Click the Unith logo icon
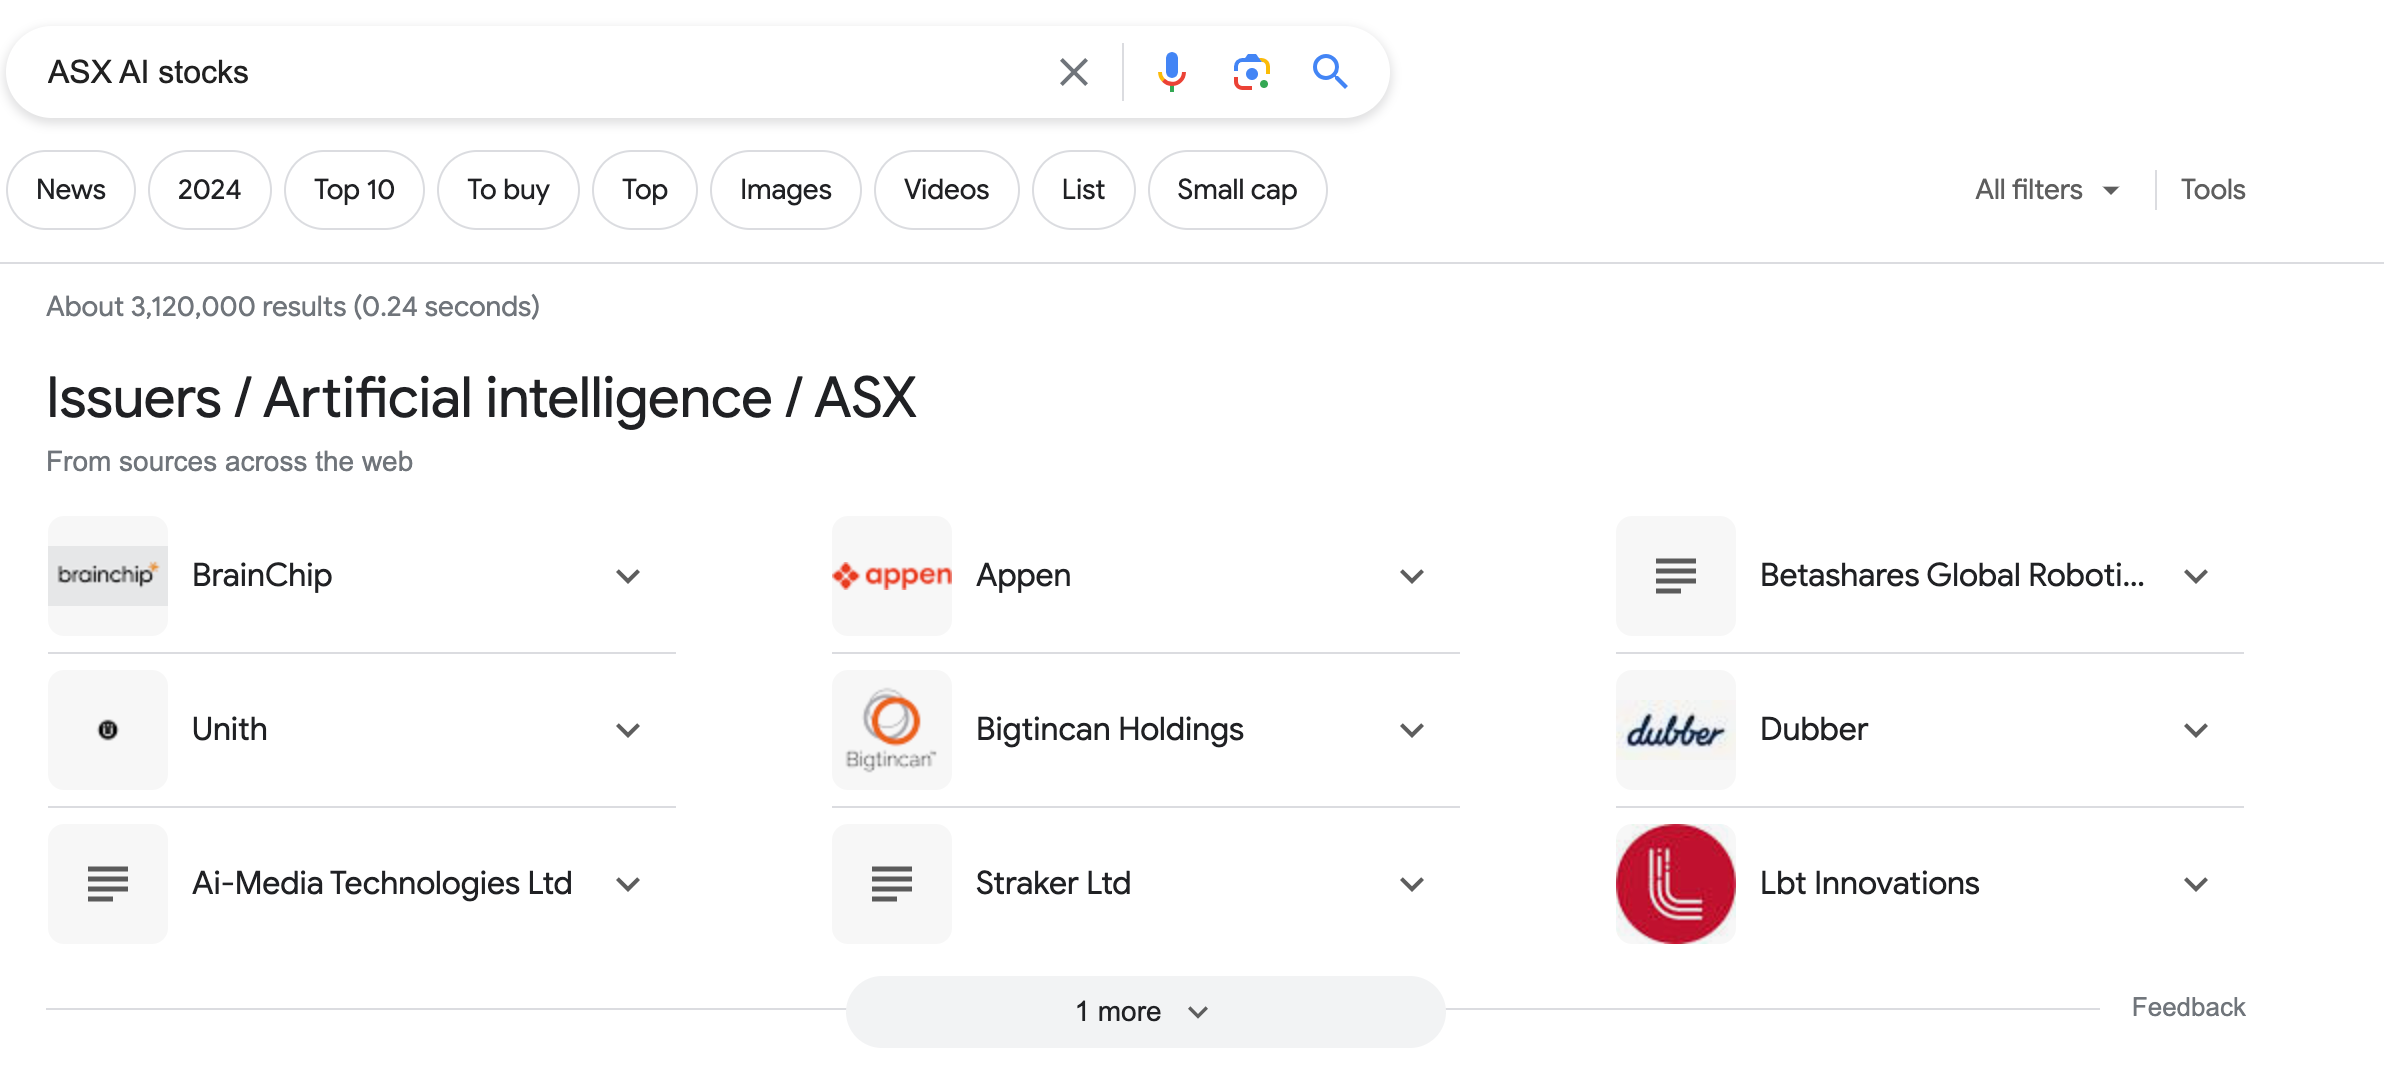2384x1086 pixels. click(x=108, y=730)
